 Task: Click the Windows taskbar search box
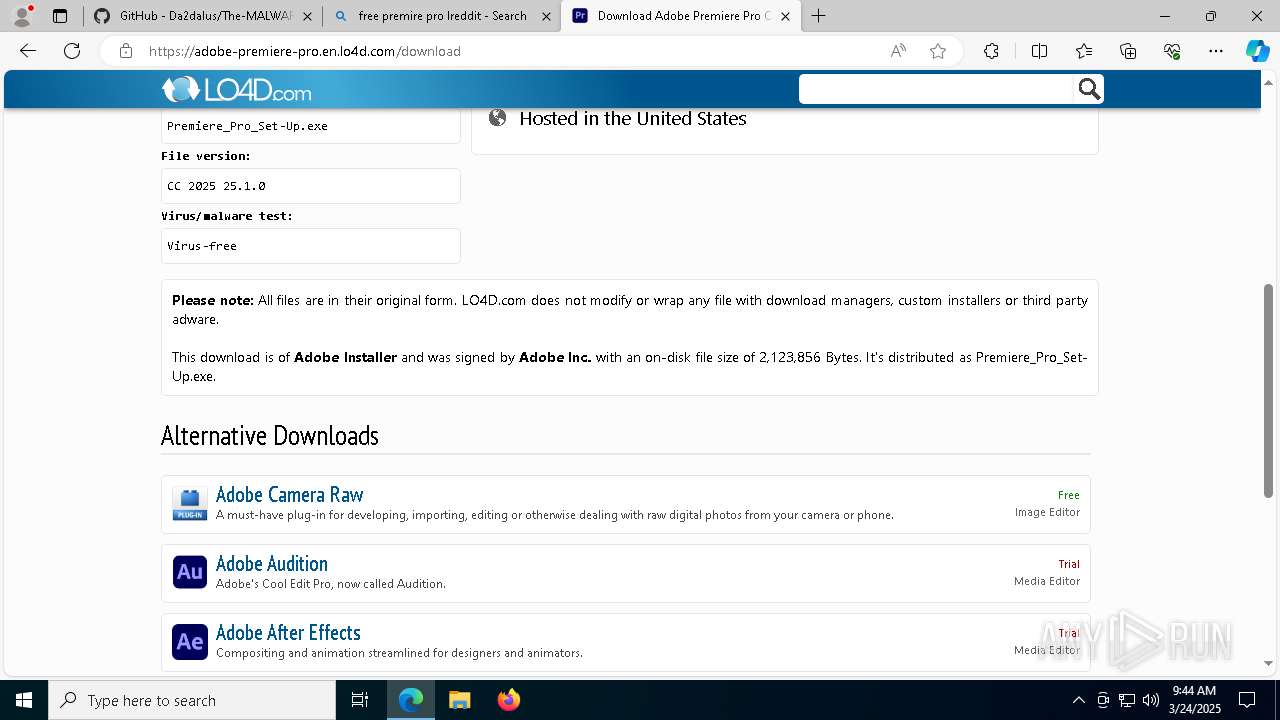pos(192,700)
